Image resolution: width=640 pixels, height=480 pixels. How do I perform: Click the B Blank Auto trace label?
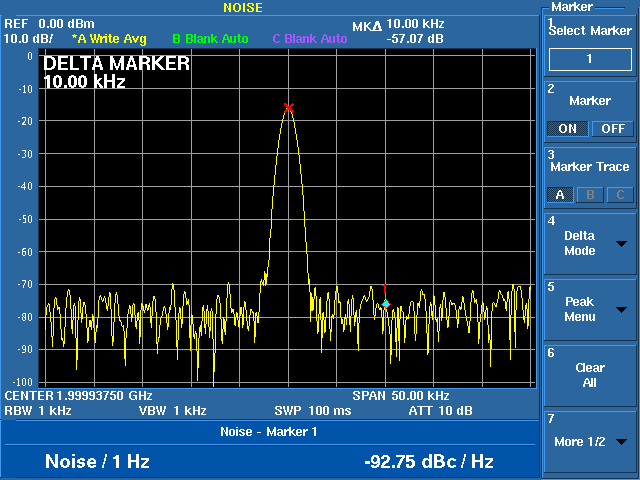pos(210,39)
